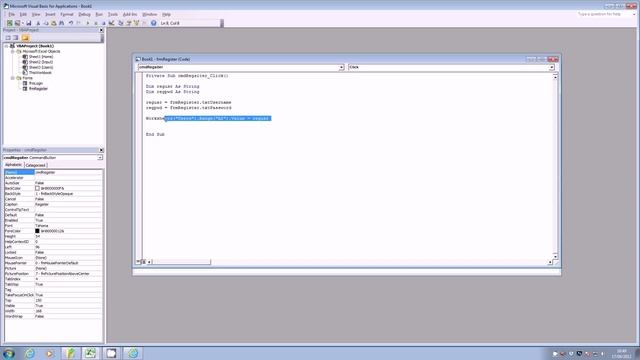640x360 pixels.
Task: Close the Properties panel
Action: tap(101, 150)
